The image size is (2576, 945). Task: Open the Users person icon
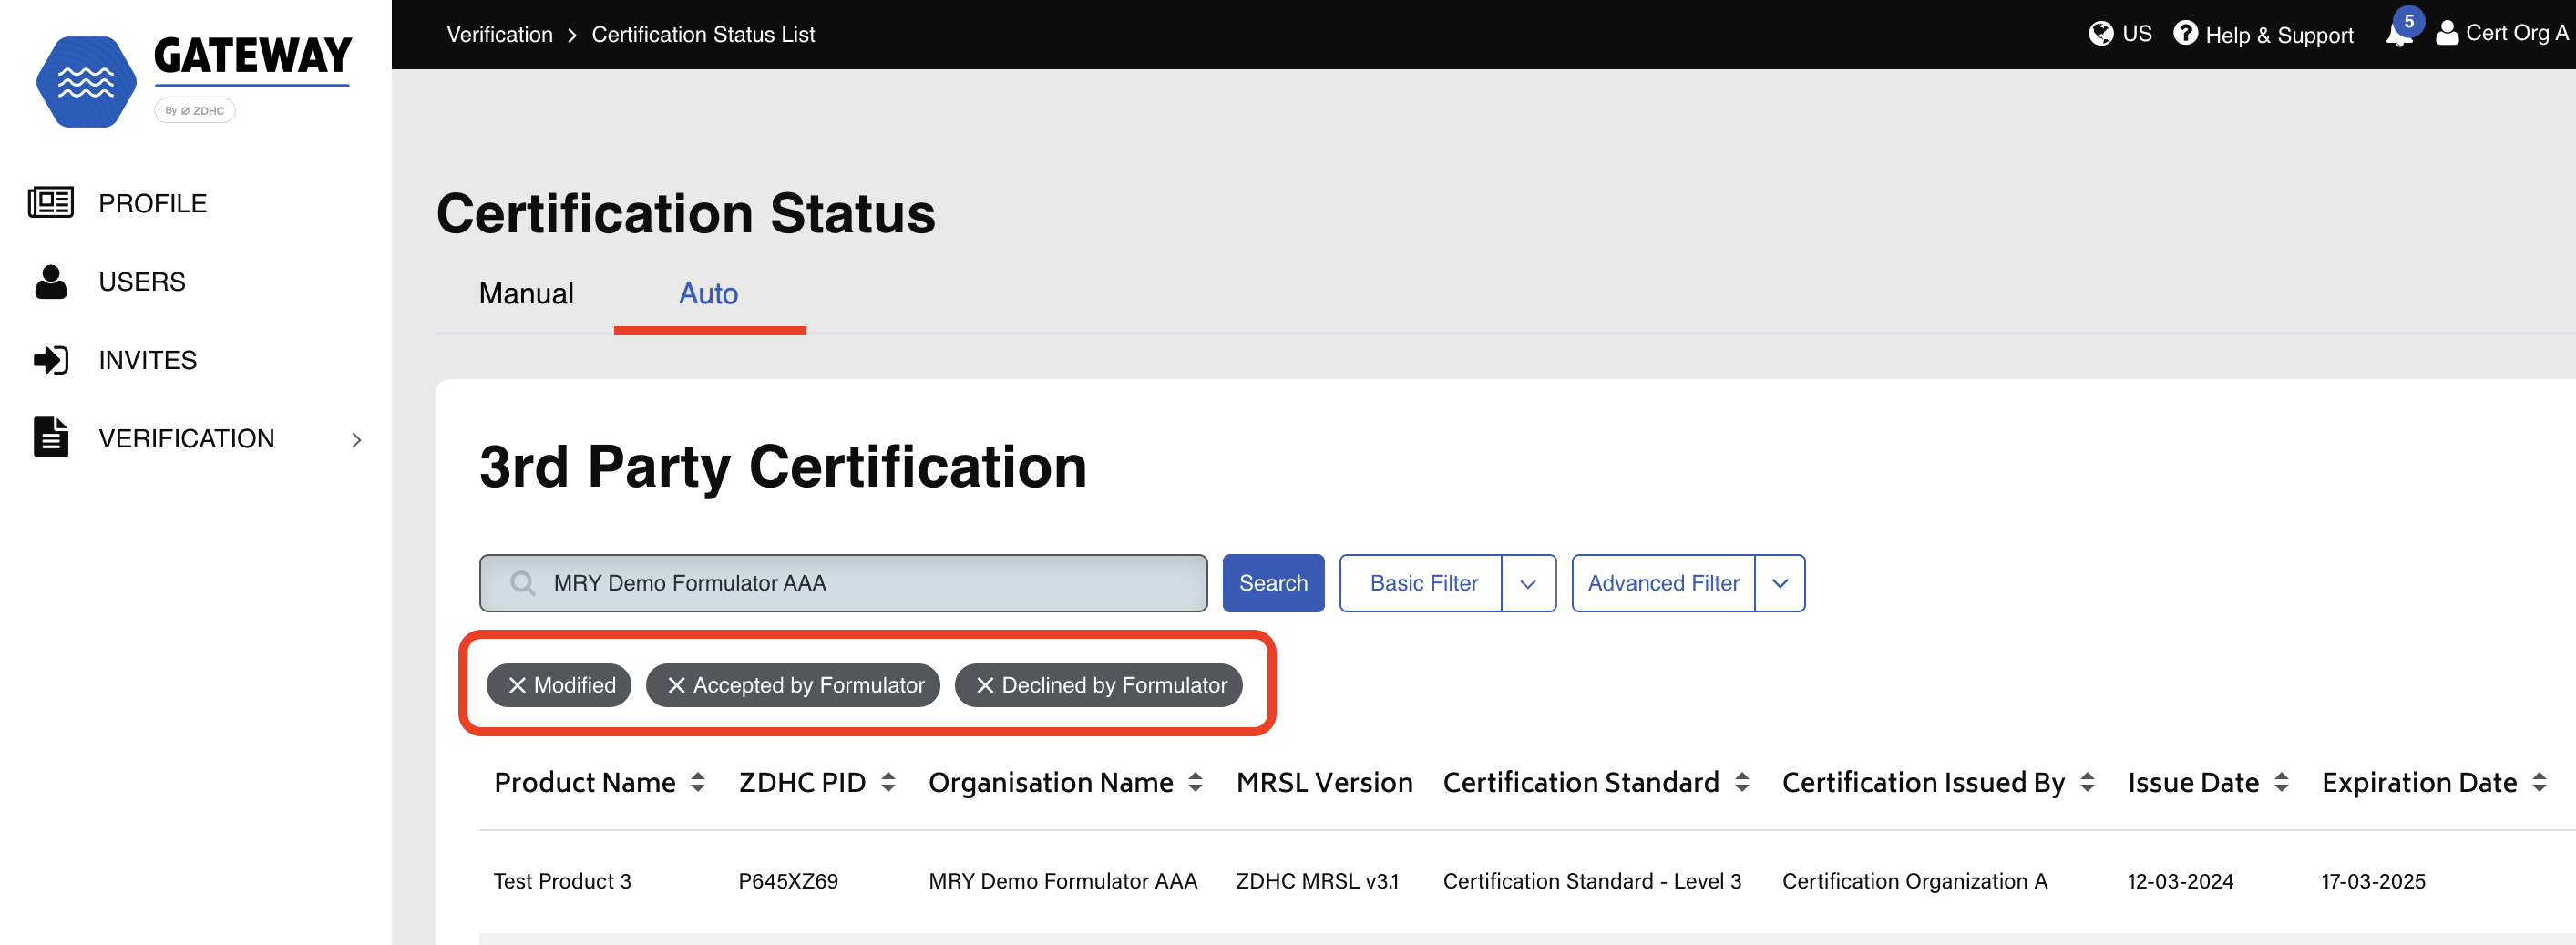pyautogui.click(x=51, y=282)
